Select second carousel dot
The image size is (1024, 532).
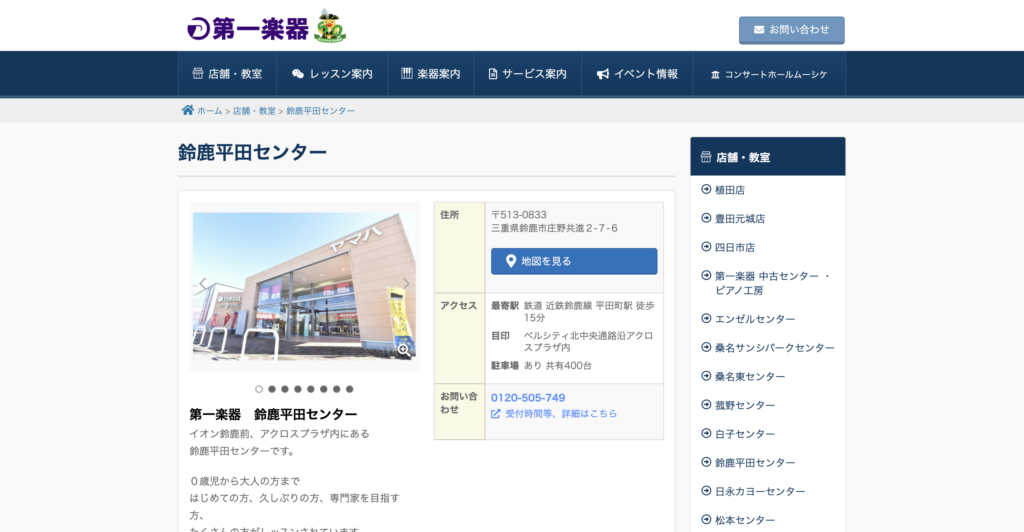click(x=272, y=389)
